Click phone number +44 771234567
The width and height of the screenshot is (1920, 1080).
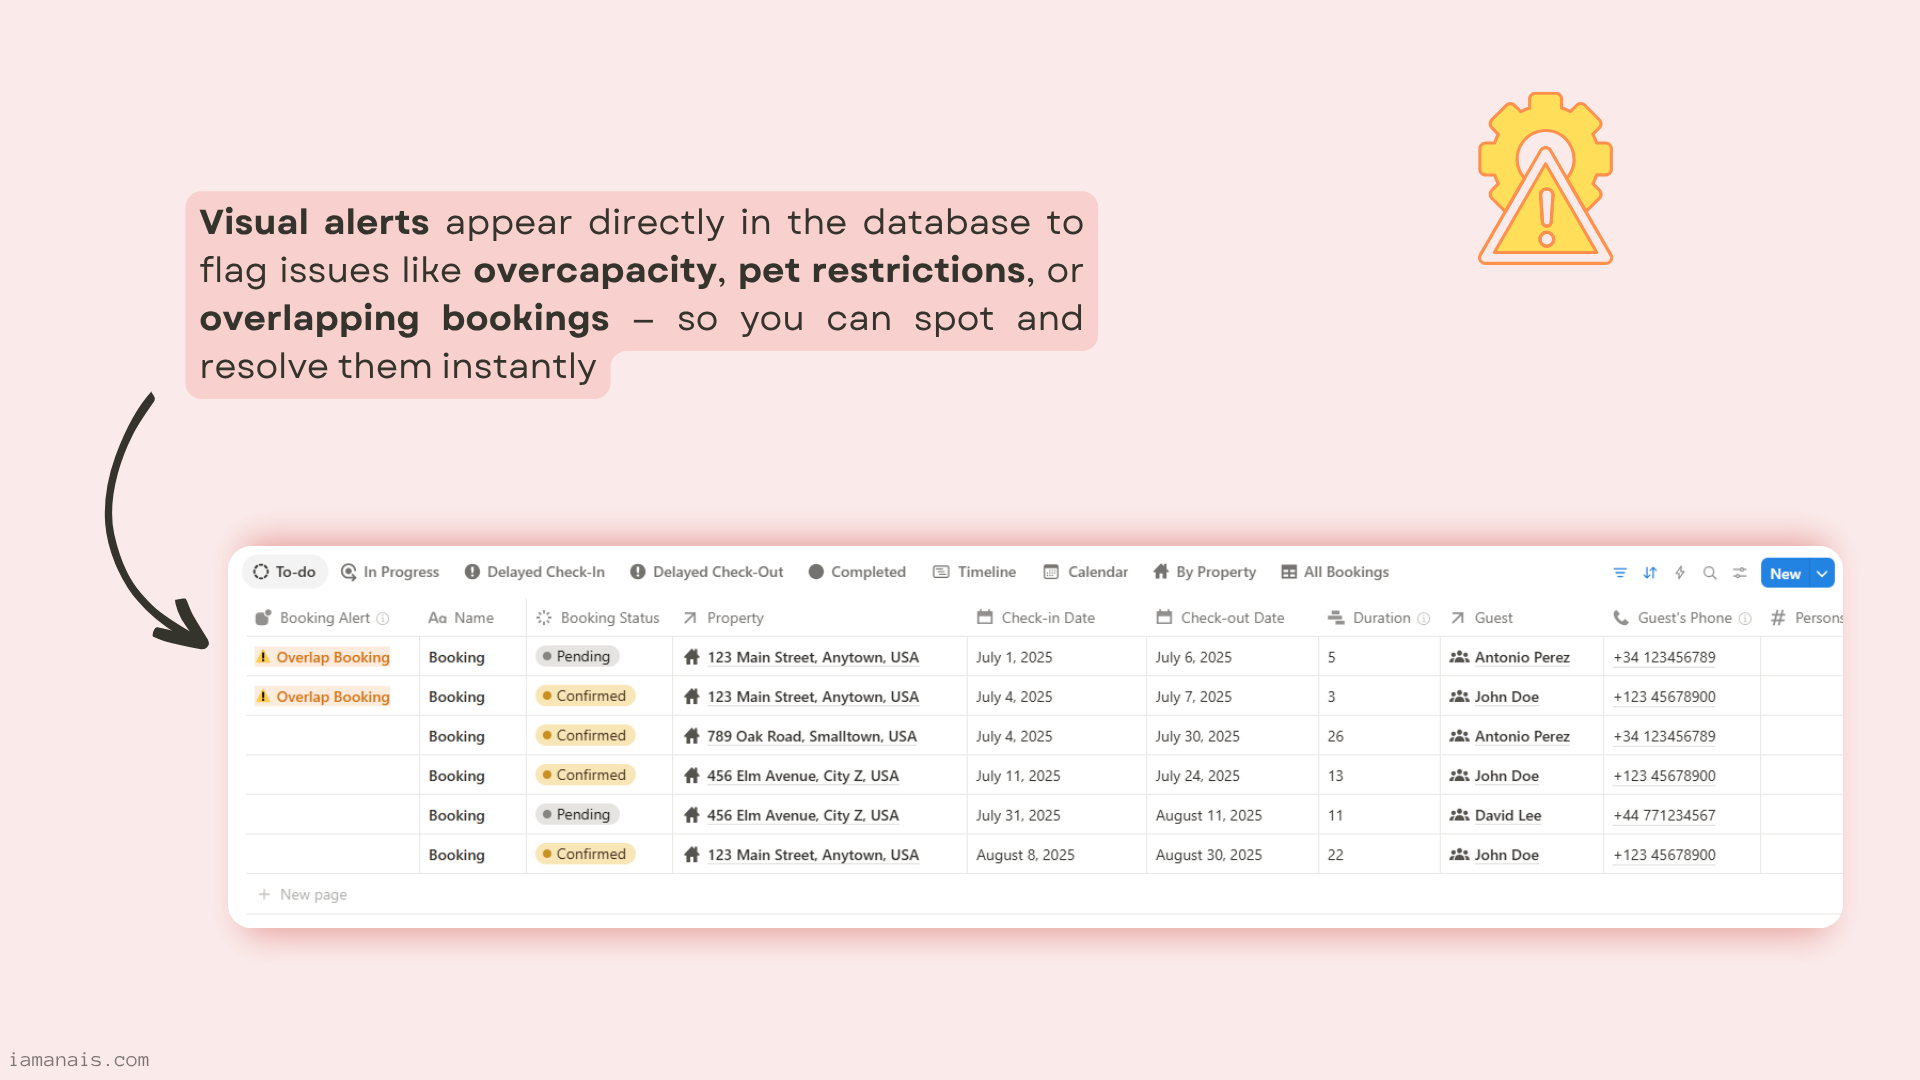point(1664,816)
